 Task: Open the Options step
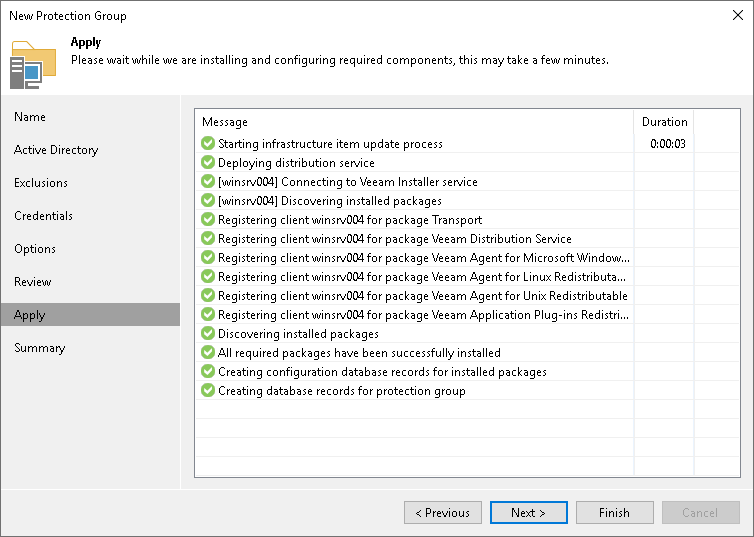click(35, 249)
